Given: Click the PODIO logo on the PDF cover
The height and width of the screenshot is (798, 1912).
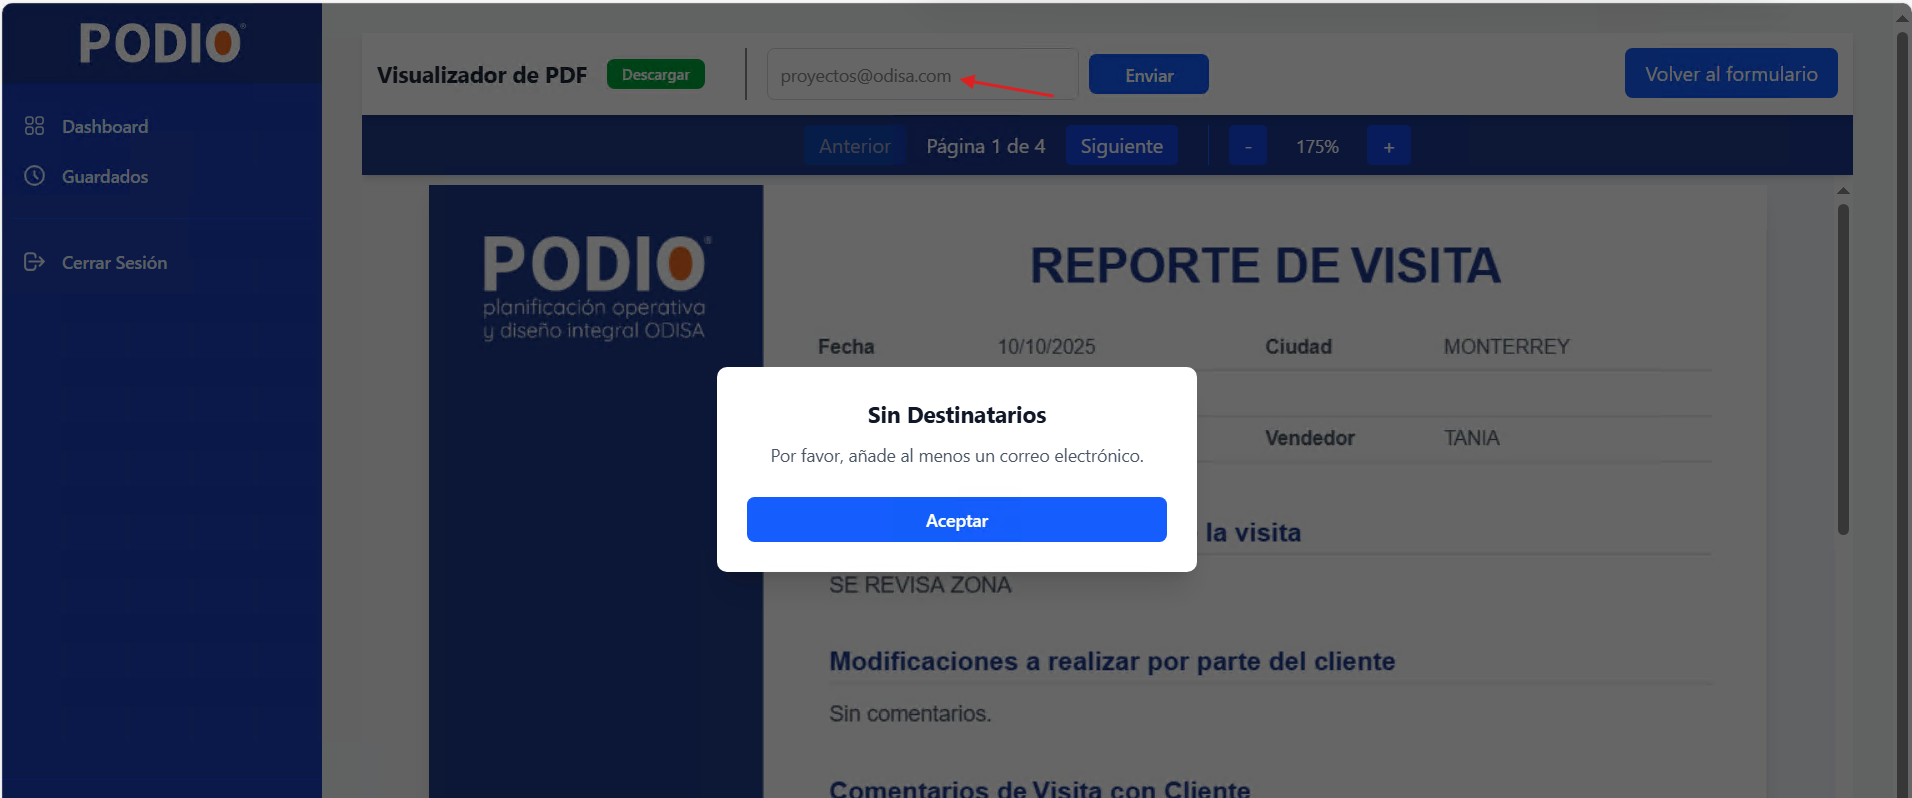Looking at the screenshot, I should 596,288.
